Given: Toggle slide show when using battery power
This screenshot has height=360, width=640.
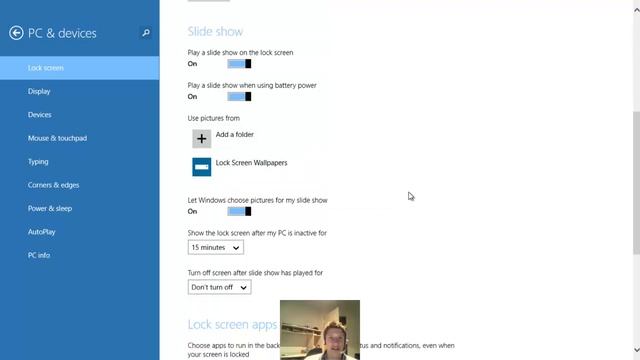Looking at the screenshot, I should click(x=239, y=97).
